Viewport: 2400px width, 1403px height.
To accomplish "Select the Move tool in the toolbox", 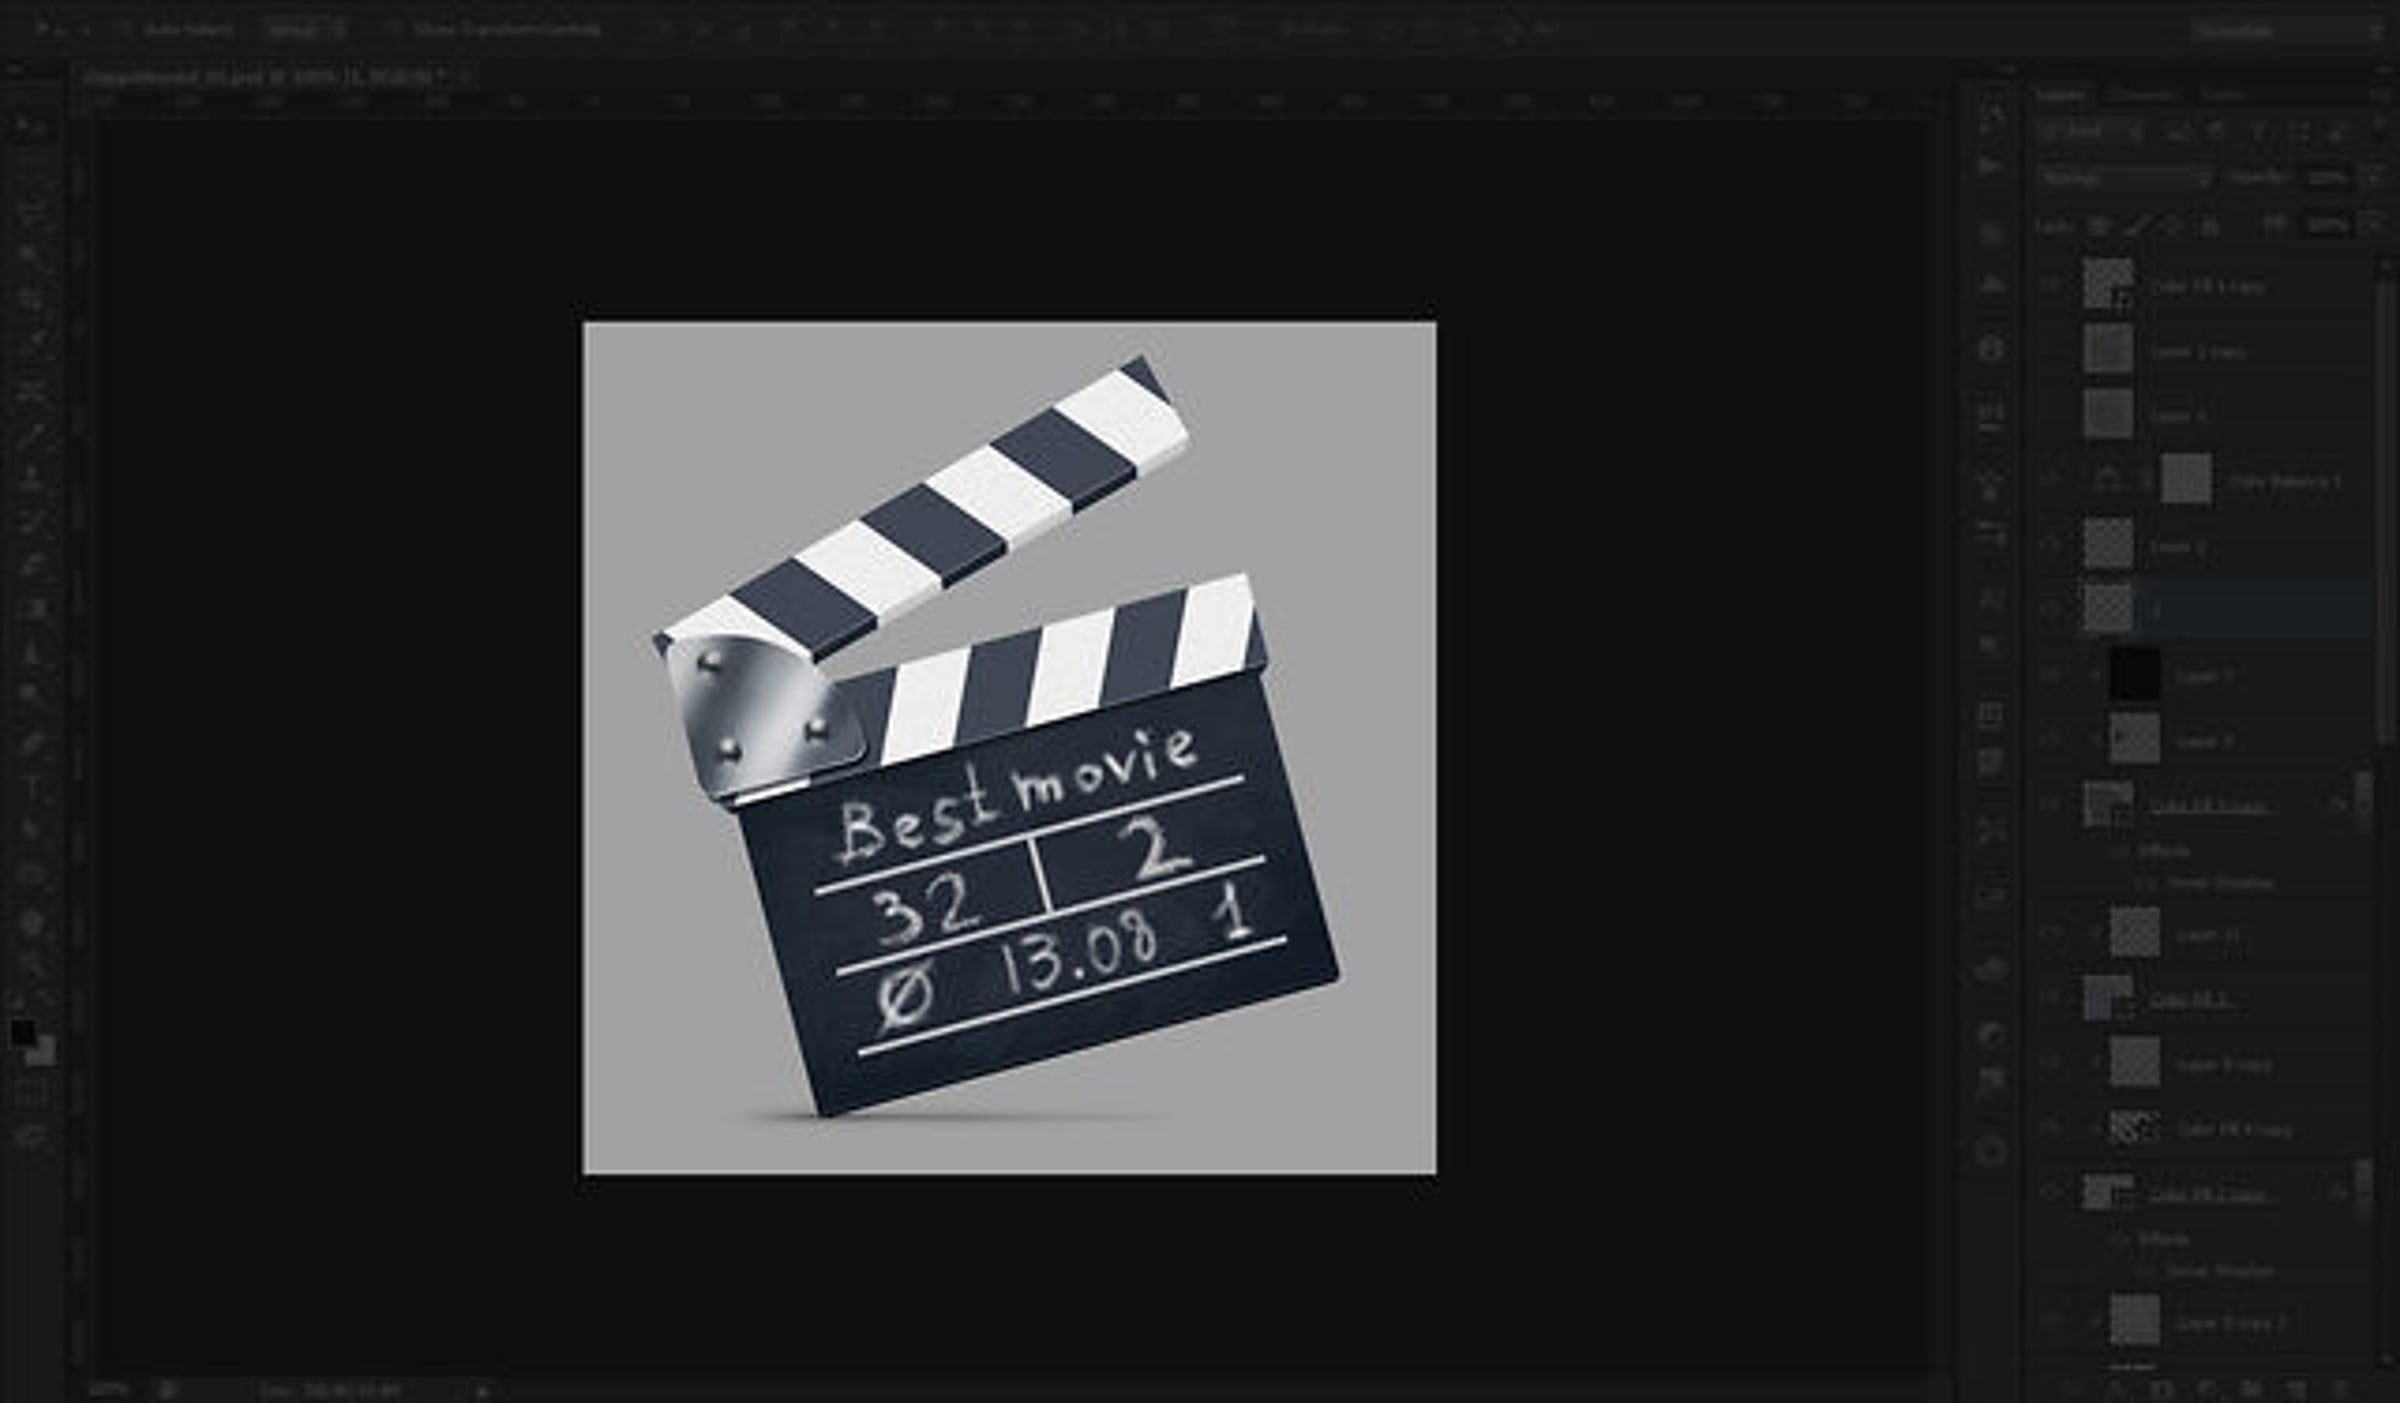I will (x=31, y=127).
